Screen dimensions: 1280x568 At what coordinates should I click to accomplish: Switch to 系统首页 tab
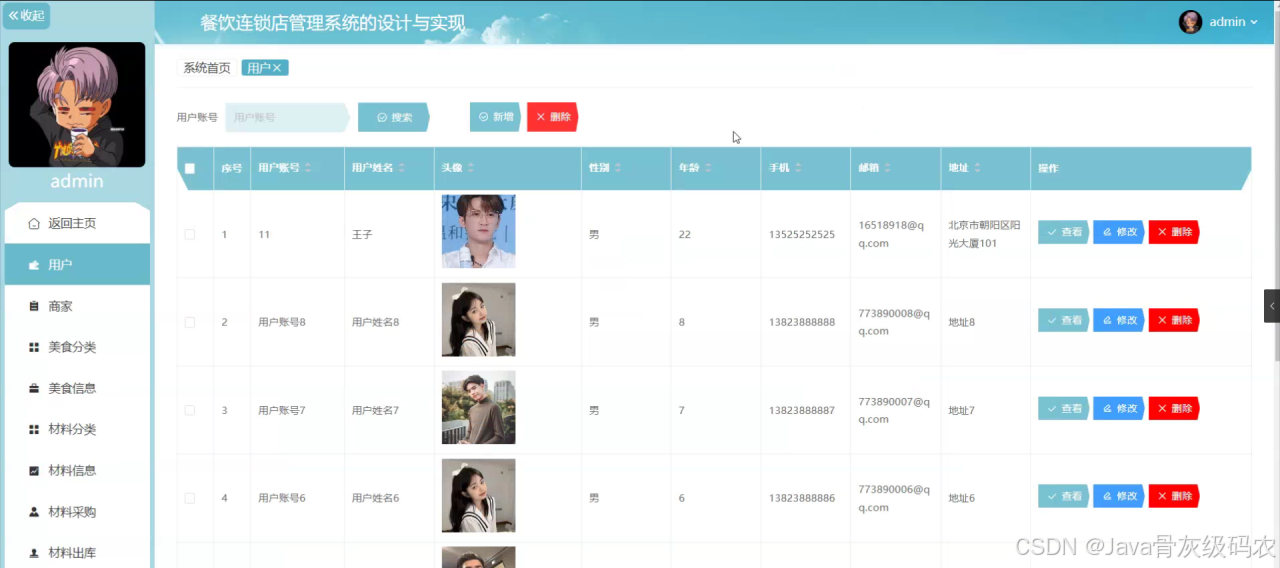(207, 68)
